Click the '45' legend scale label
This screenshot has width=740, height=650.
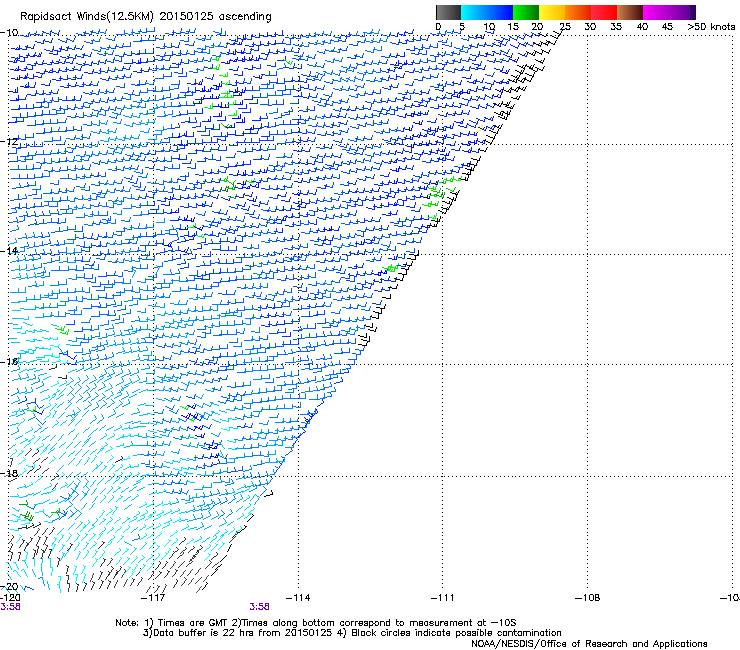[667, 27]
